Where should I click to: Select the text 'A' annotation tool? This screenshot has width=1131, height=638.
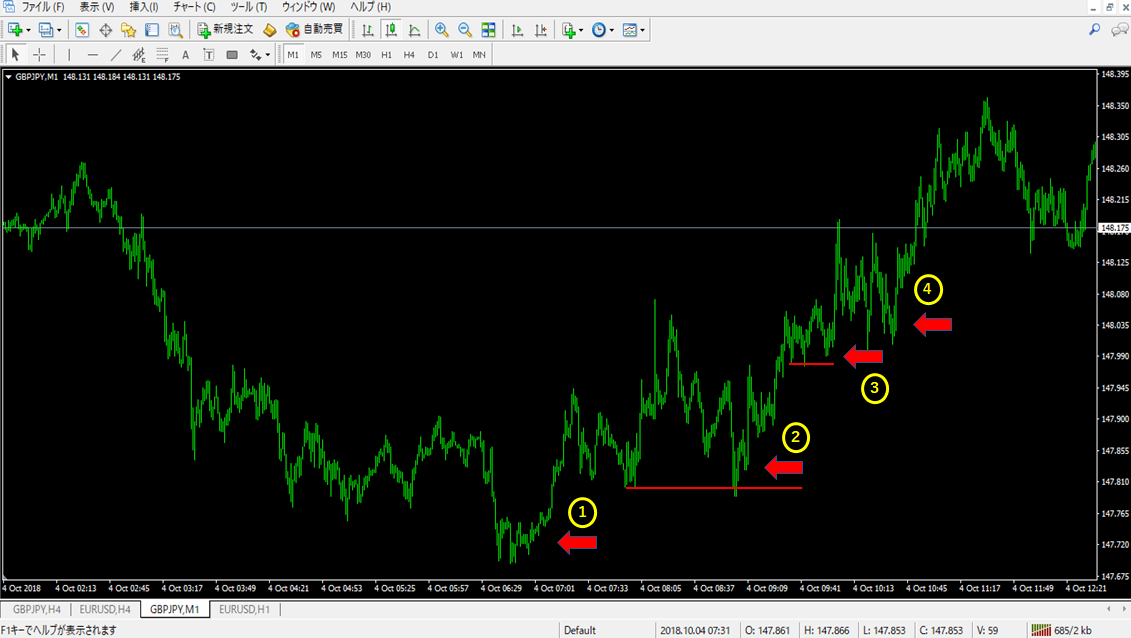click(185, 55)
